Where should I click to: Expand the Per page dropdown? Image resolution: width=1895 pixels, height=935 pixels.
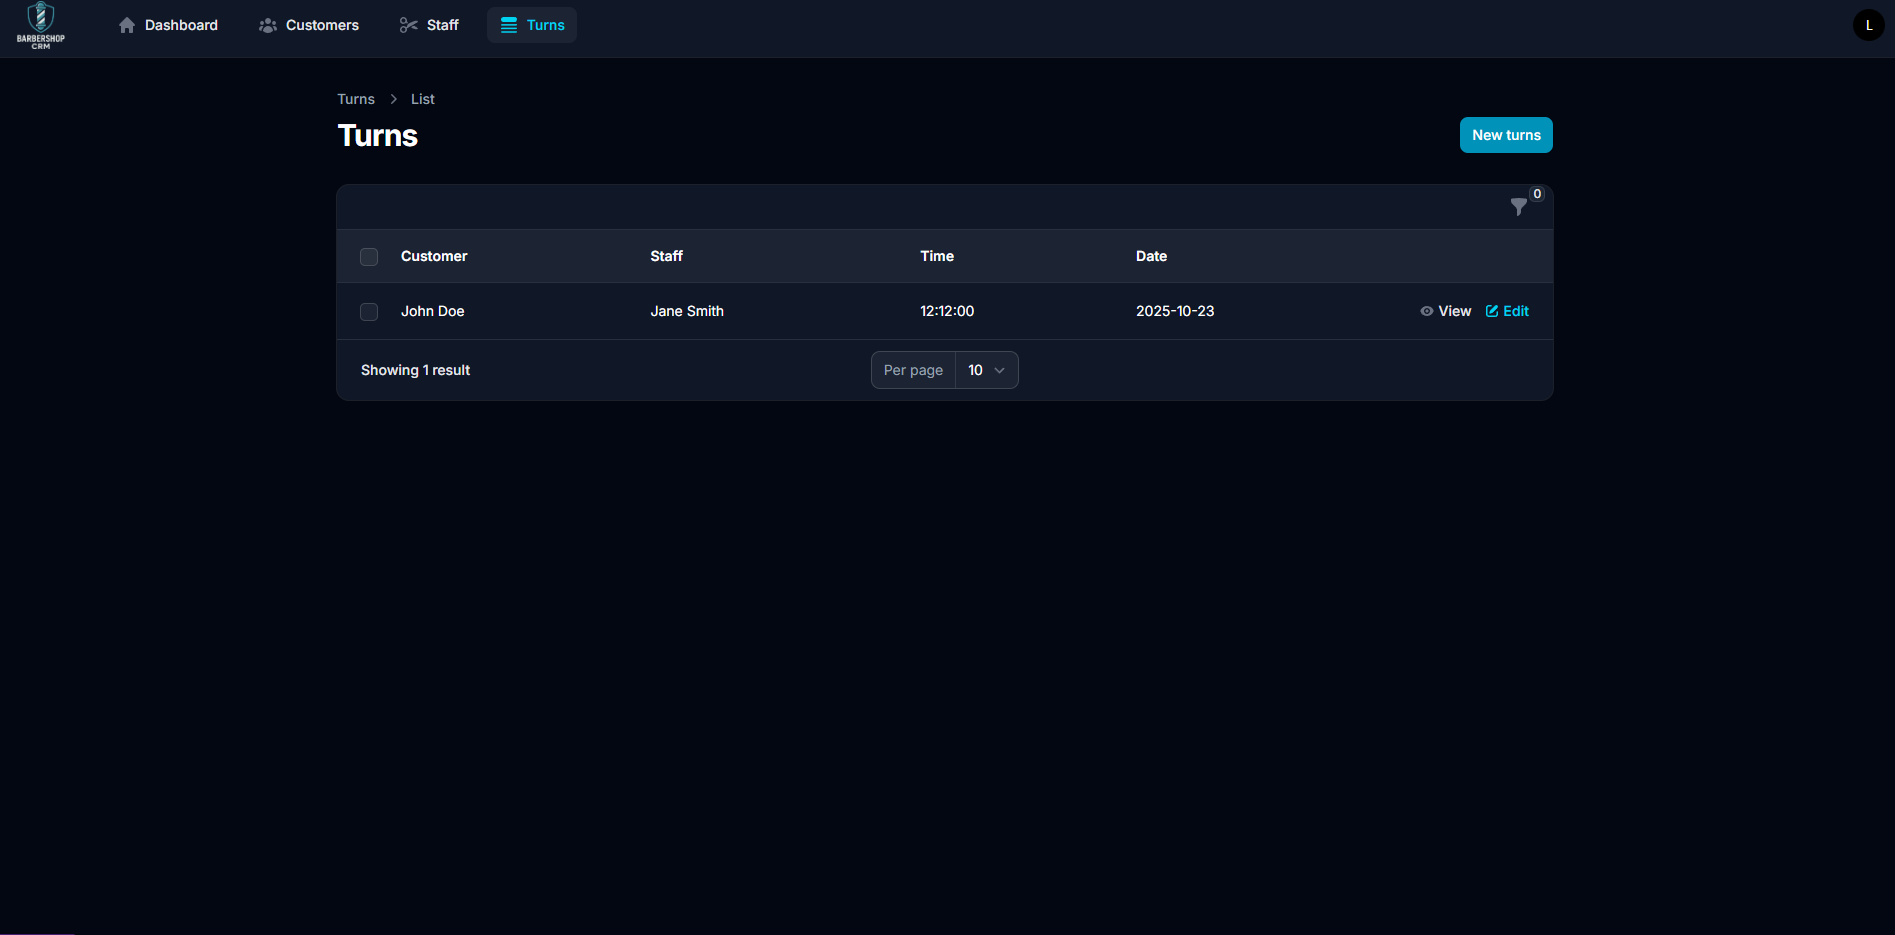pyautogui.click(x=986, y=370)
